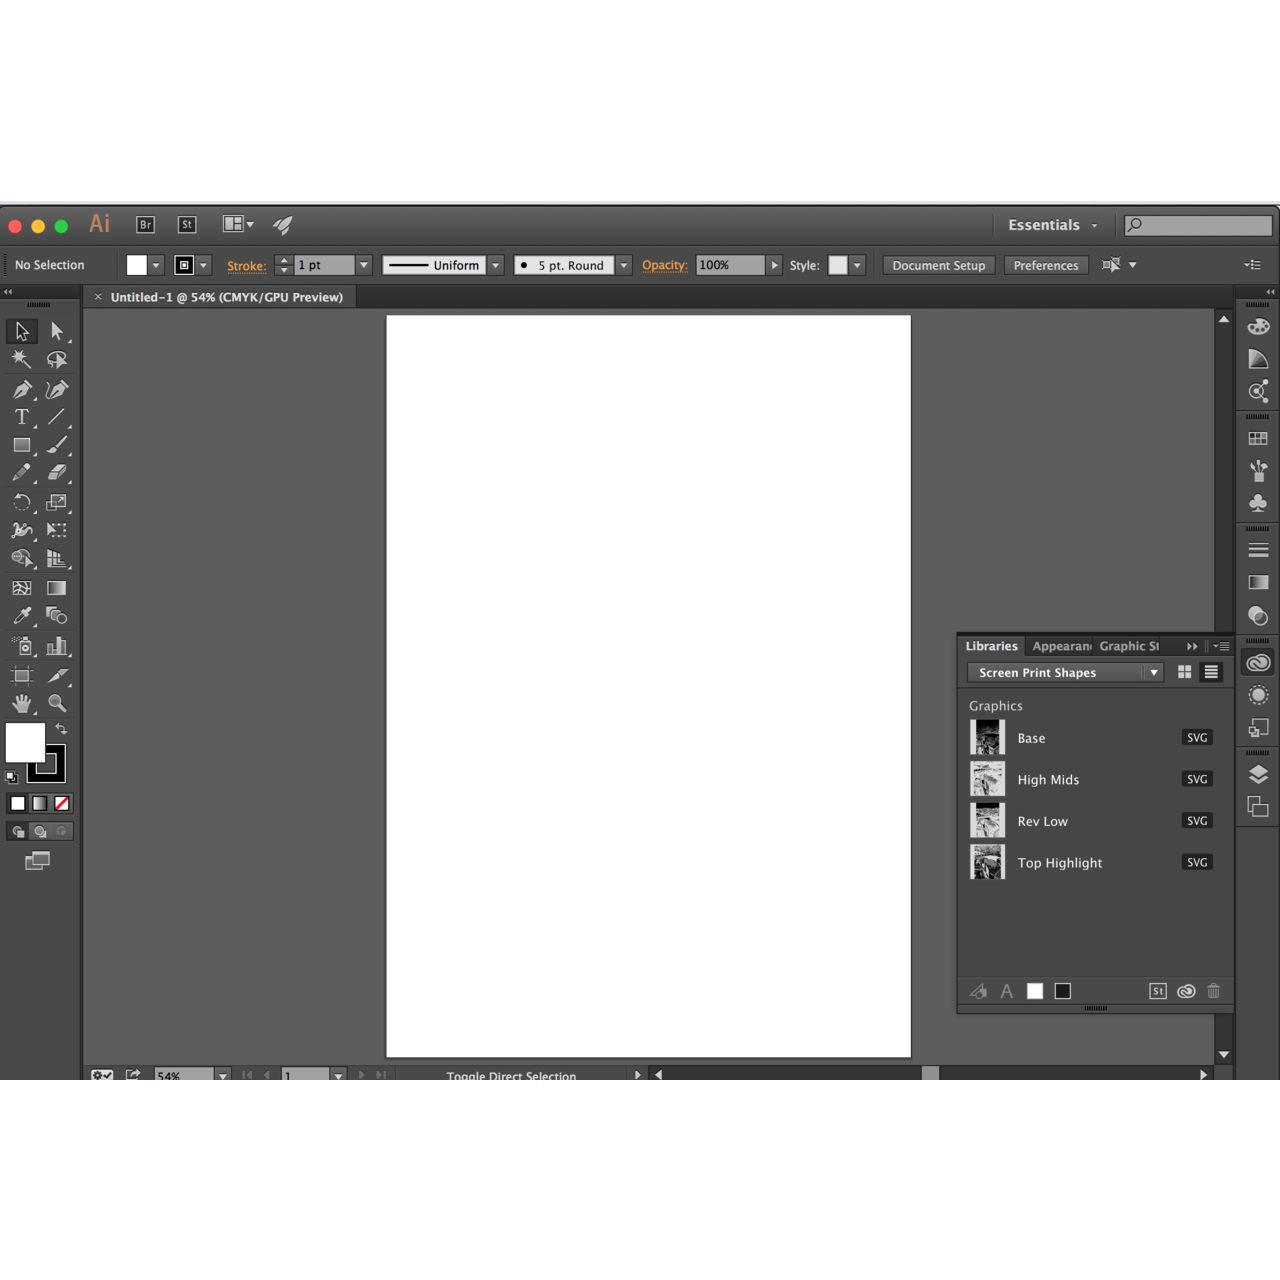Select the Gradient tool
Viewport: 1280px width, 1280px height.
tap(57, 588)
